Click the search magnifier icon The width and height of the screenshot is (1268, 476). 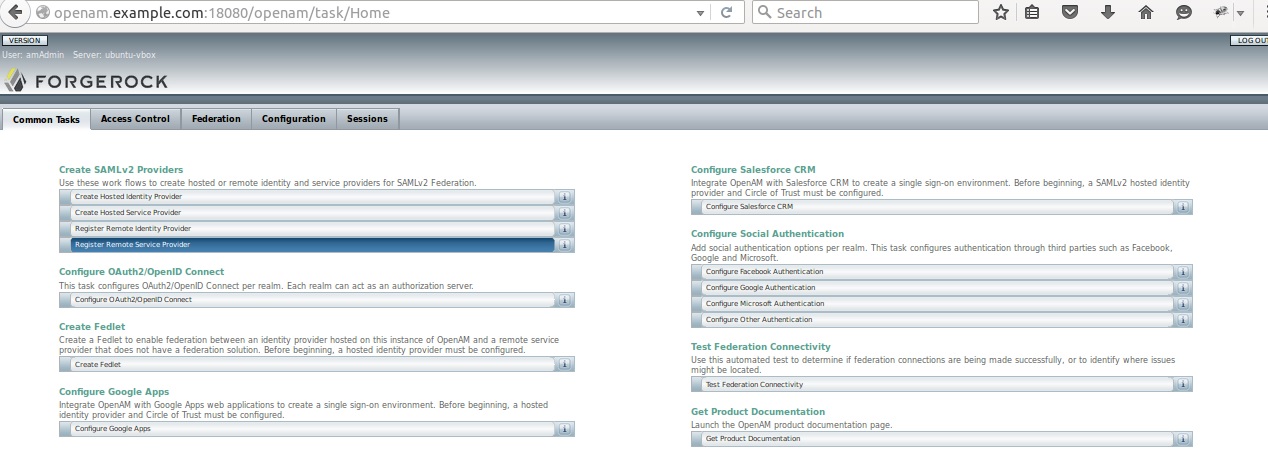[765, 13]
